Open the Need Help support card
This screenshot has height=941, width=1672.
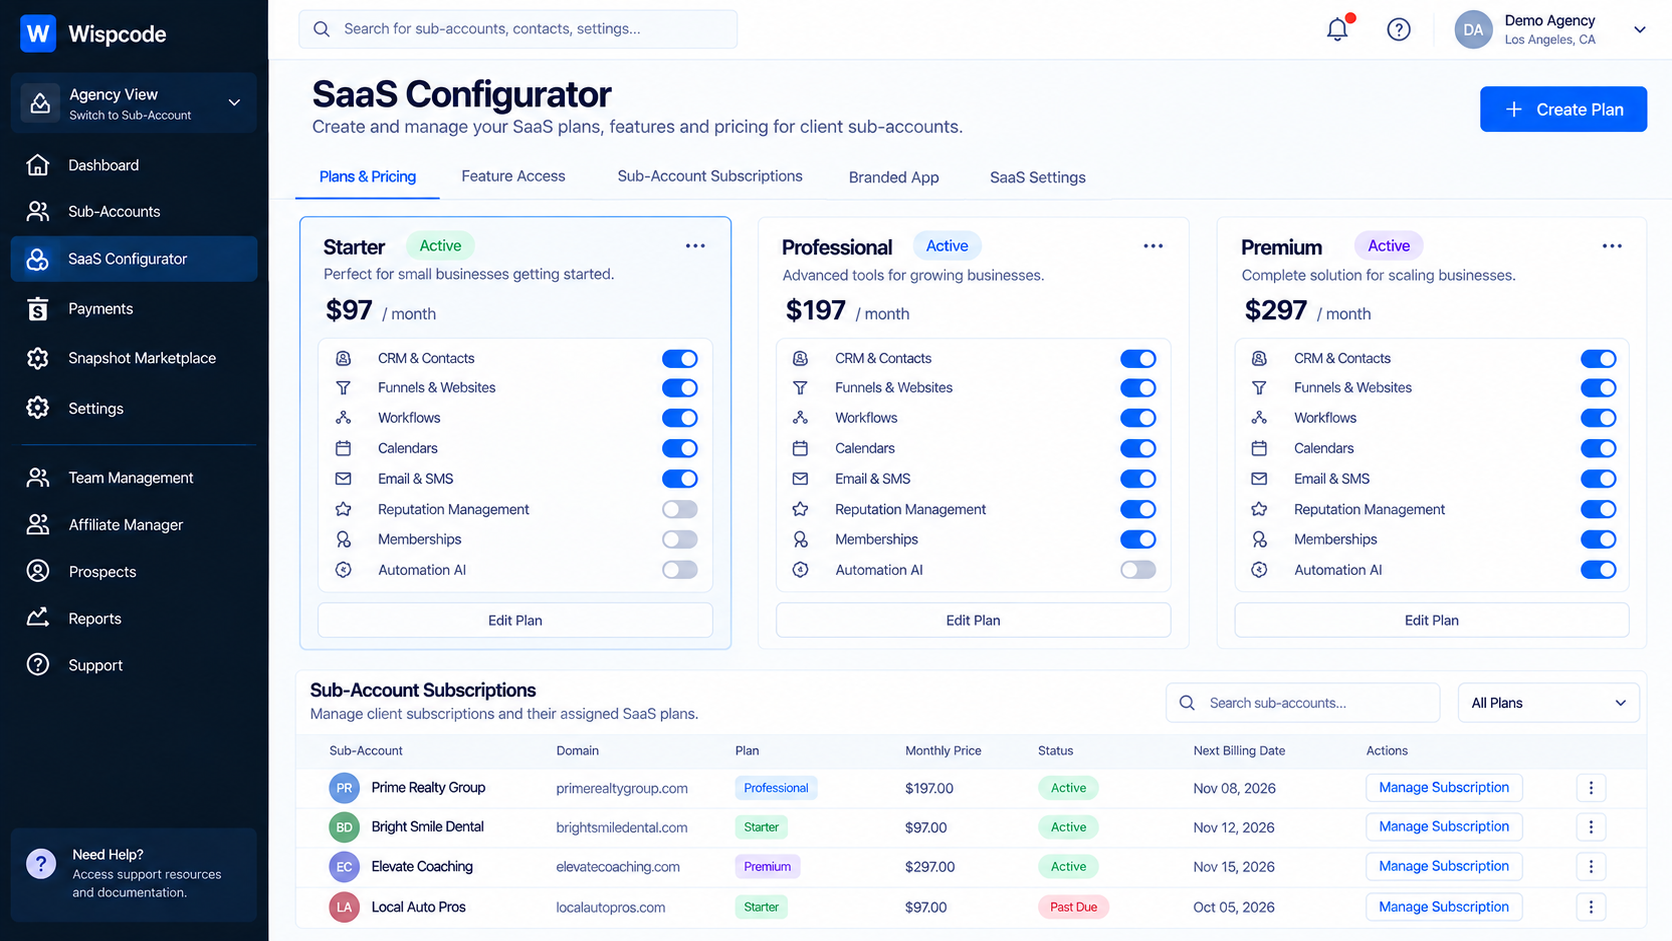coord(134,874)
